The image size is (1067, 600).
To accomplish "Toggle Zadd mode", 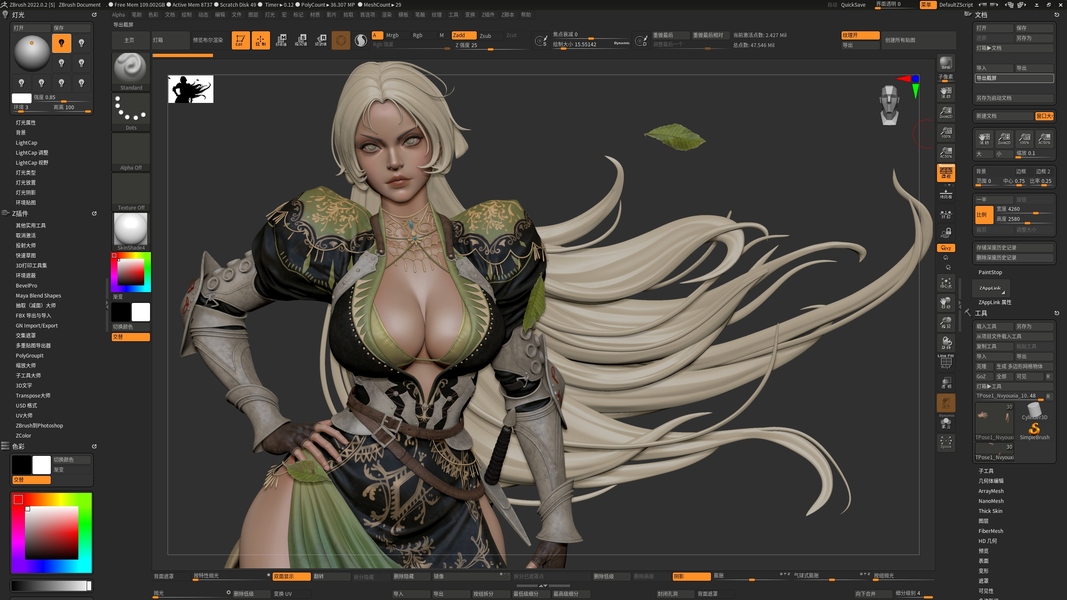I will click(463, 35).
